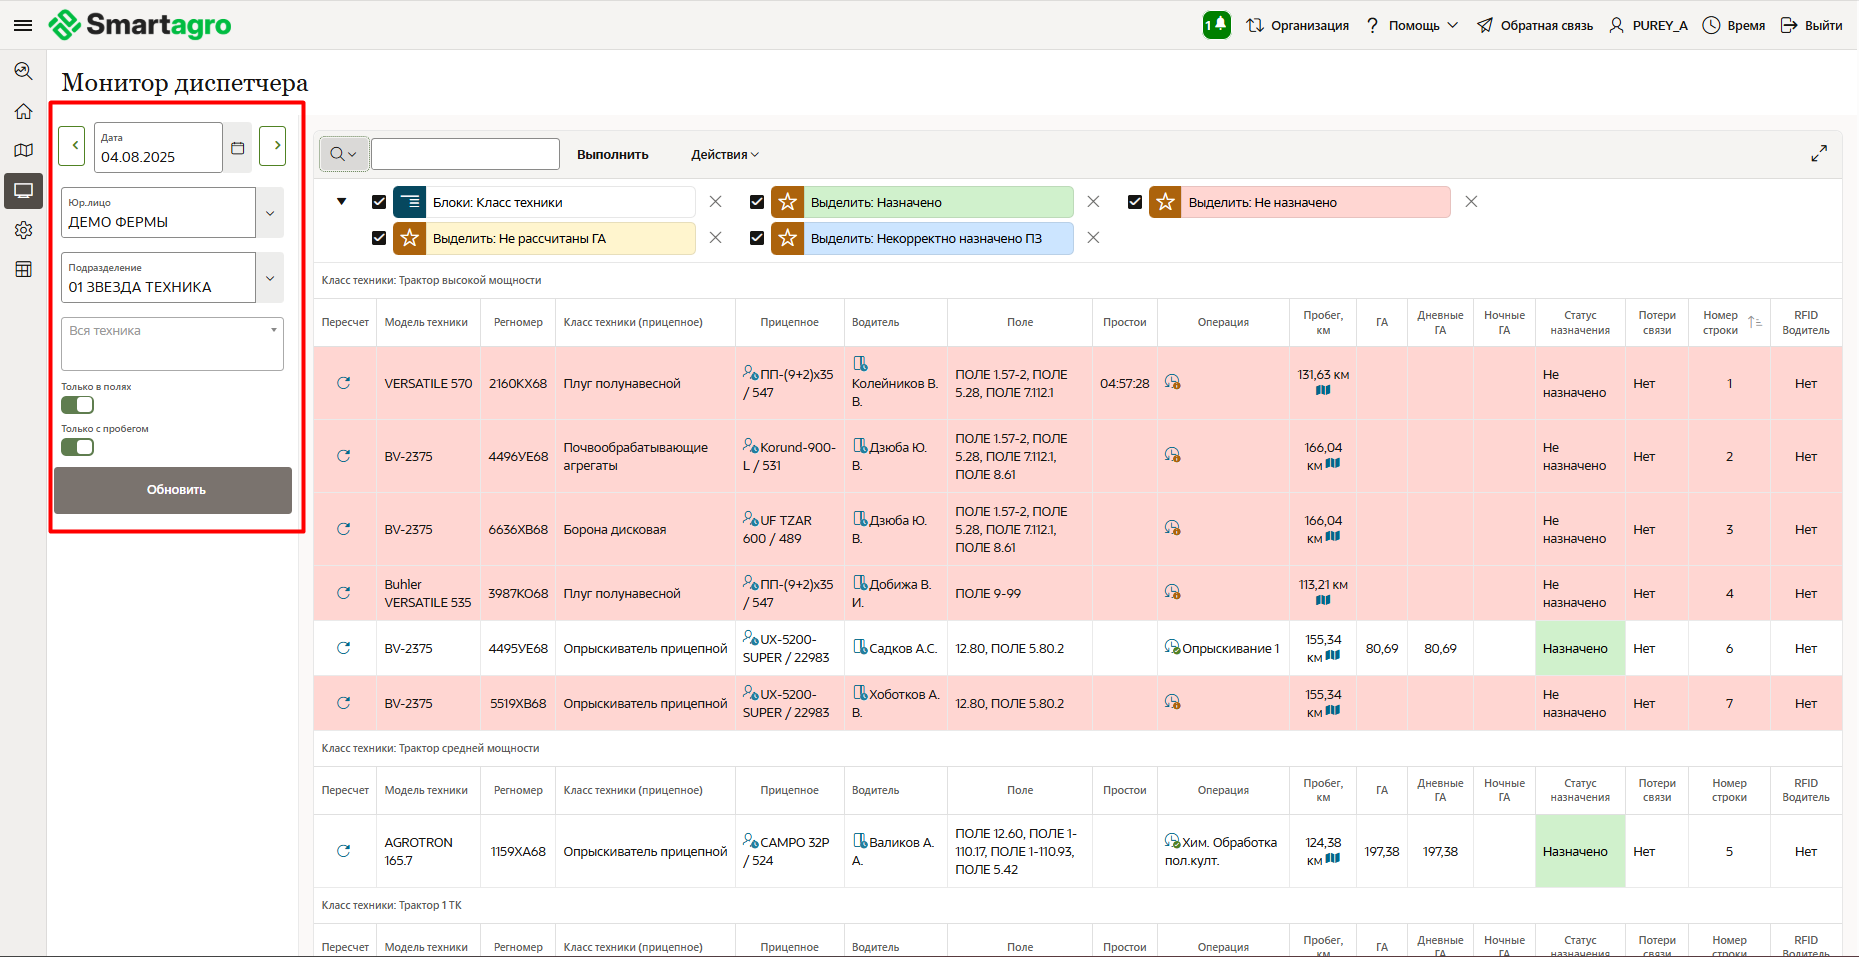The image size is (1859, 957).
Task: Expand the 'Юр.лицо' dropdown
Action: tap(270, 213)
